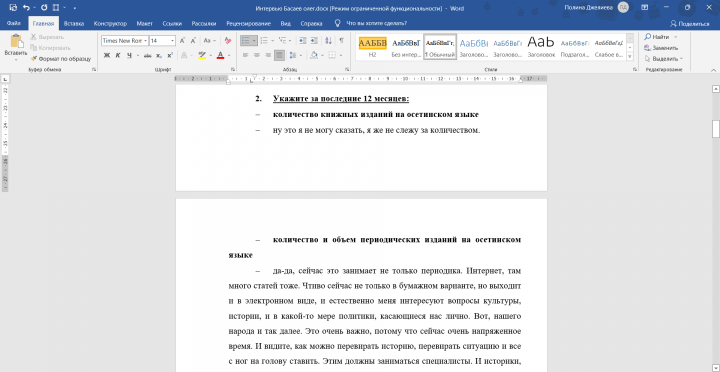Screen dimensions: 720x372
Task: Apply the large 'Заголовок' title style
Action: [541, 47]
